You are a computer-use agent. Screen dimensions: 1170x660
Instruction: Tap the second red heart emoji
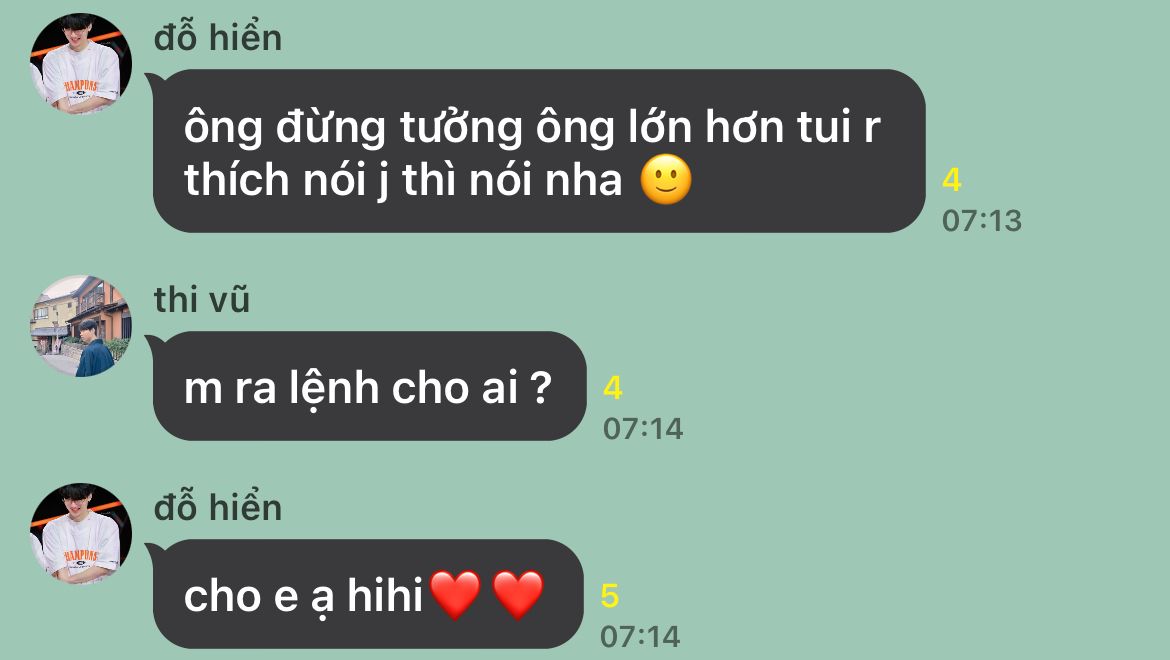coord(518,595)
